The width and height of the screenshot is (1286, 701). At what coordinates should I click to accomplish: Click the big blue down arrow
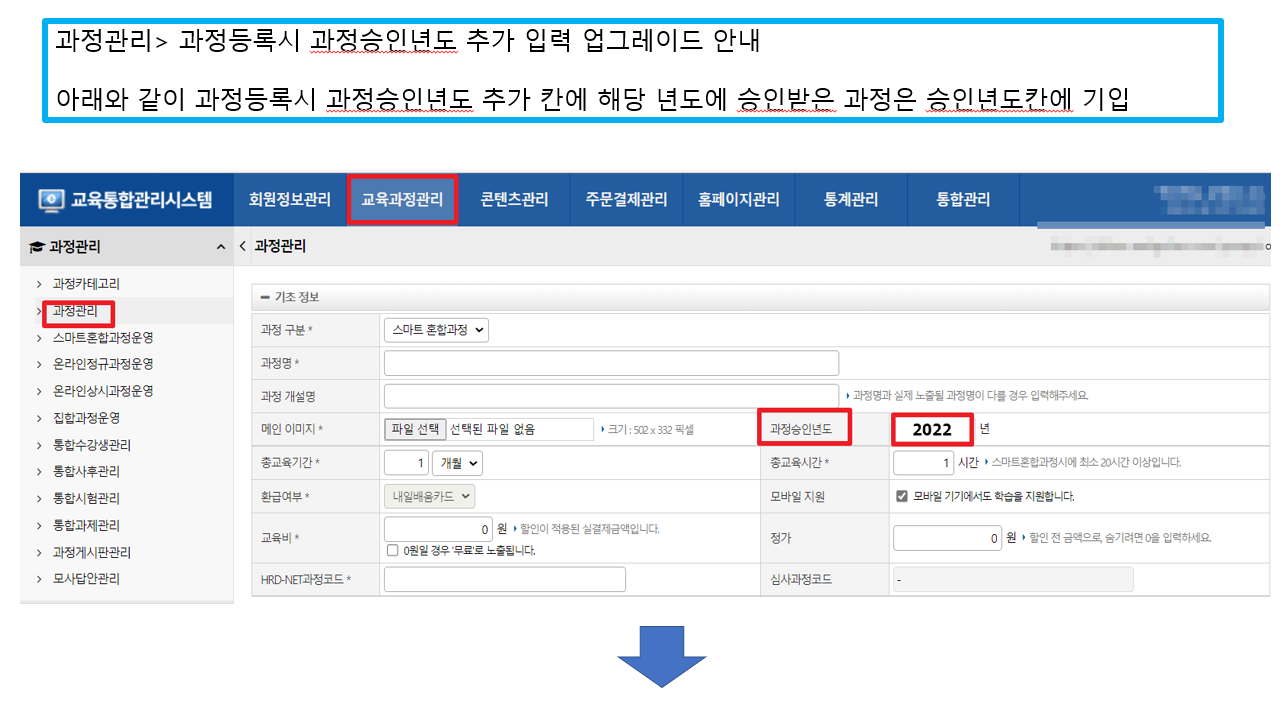(661, 656)
